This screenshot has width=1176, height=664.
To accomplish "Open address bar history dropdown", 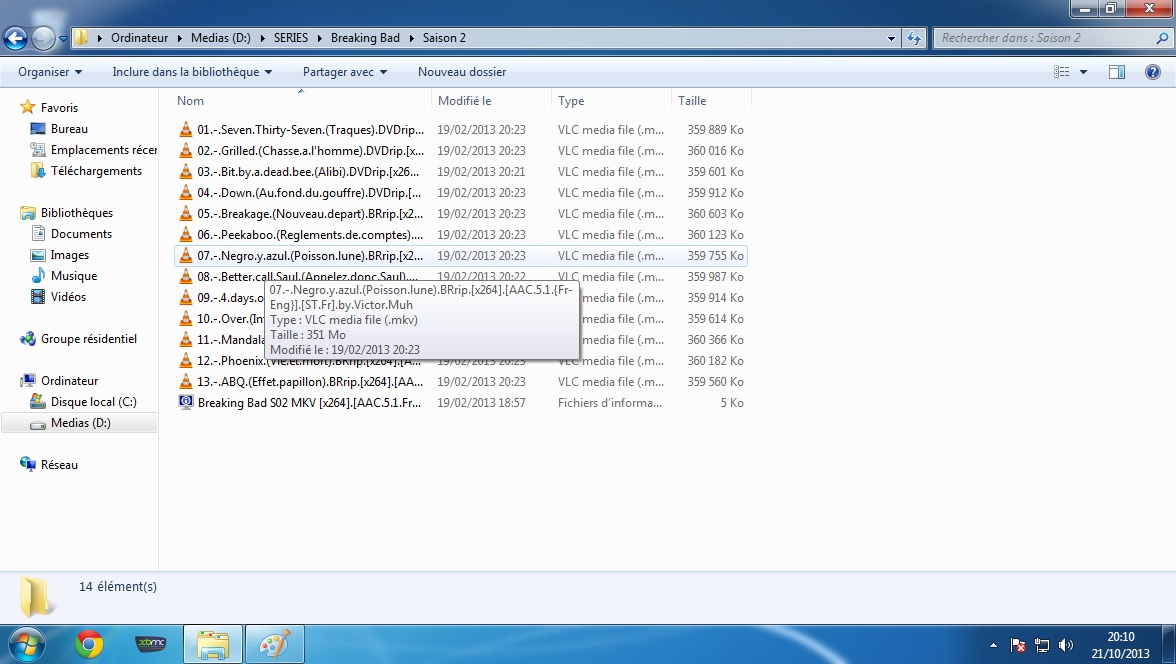I will pos(891,38).
